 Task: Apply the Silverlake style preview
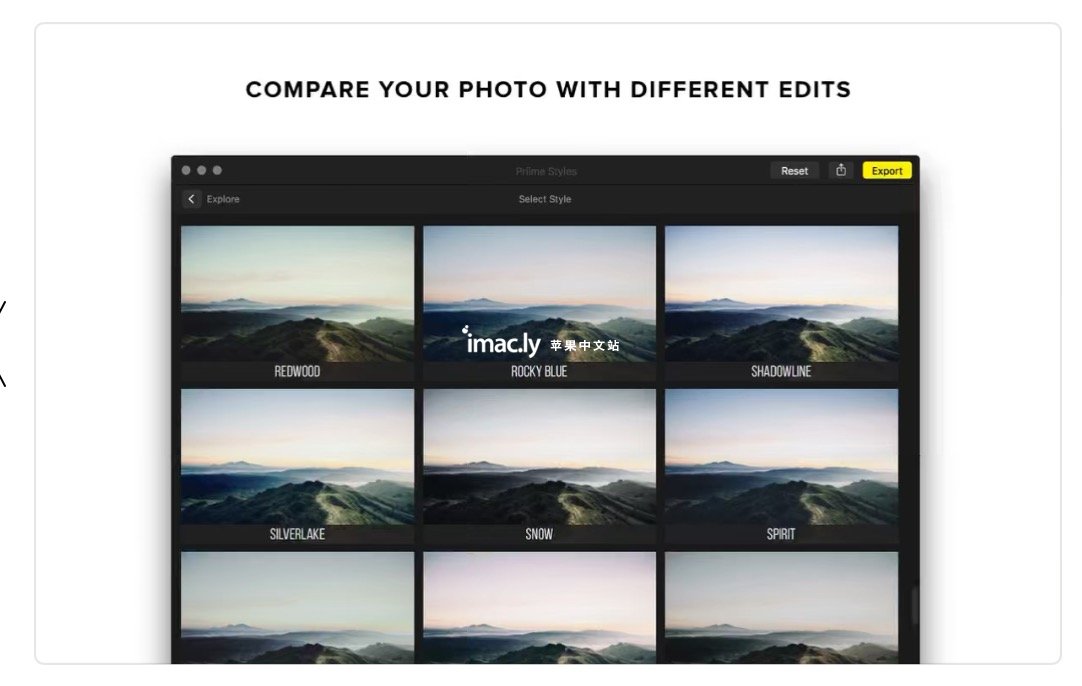pyautogui.click(x=297, y=466)
